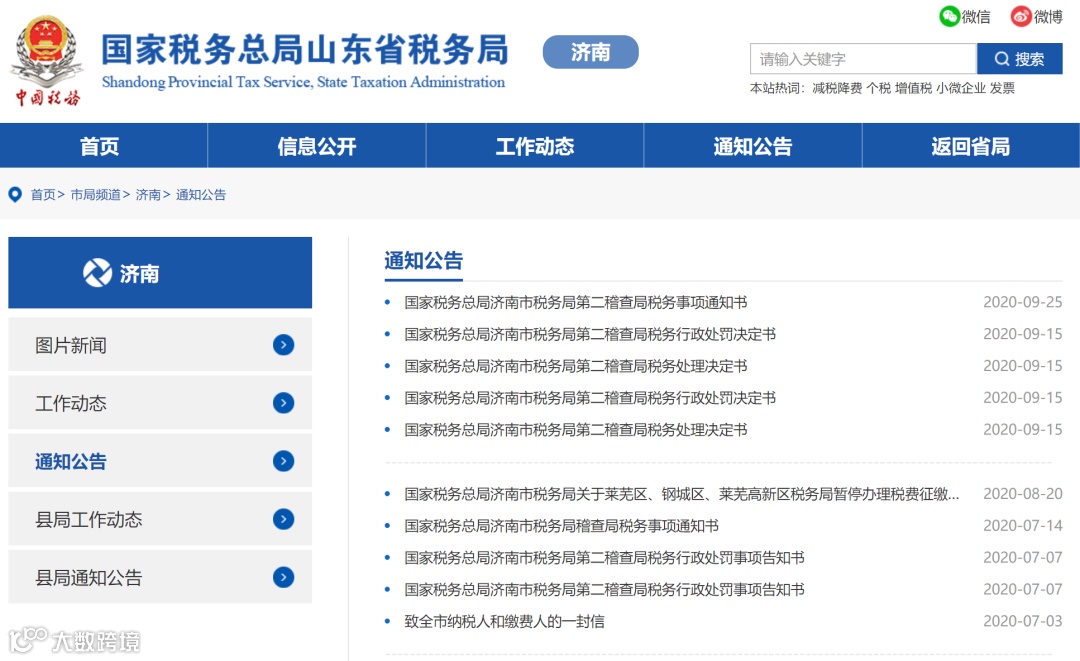This screenshot has width=1080, height=661.
Task: Click hot word 小微企业
Action: tap(961, 88)
